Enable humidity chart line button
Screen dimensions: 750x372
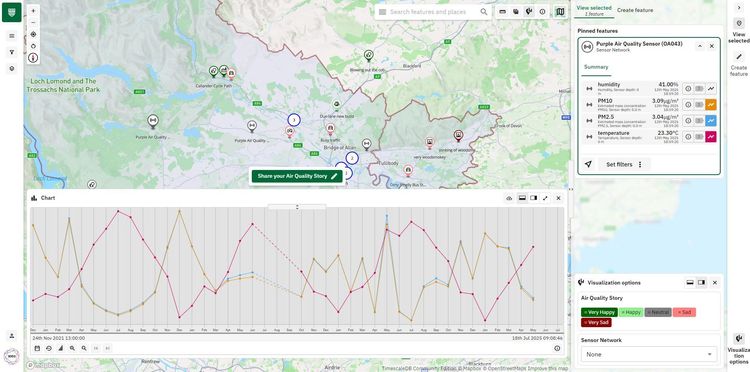[711, 88]
